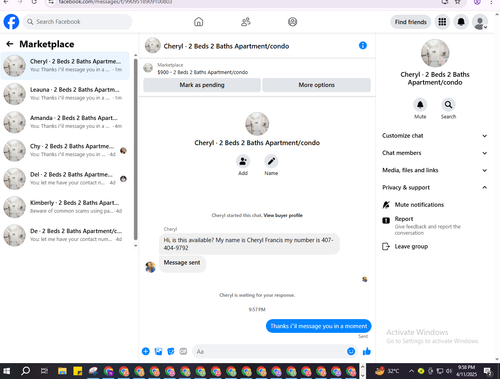Open Windows taskbar search

pos(26,371)
